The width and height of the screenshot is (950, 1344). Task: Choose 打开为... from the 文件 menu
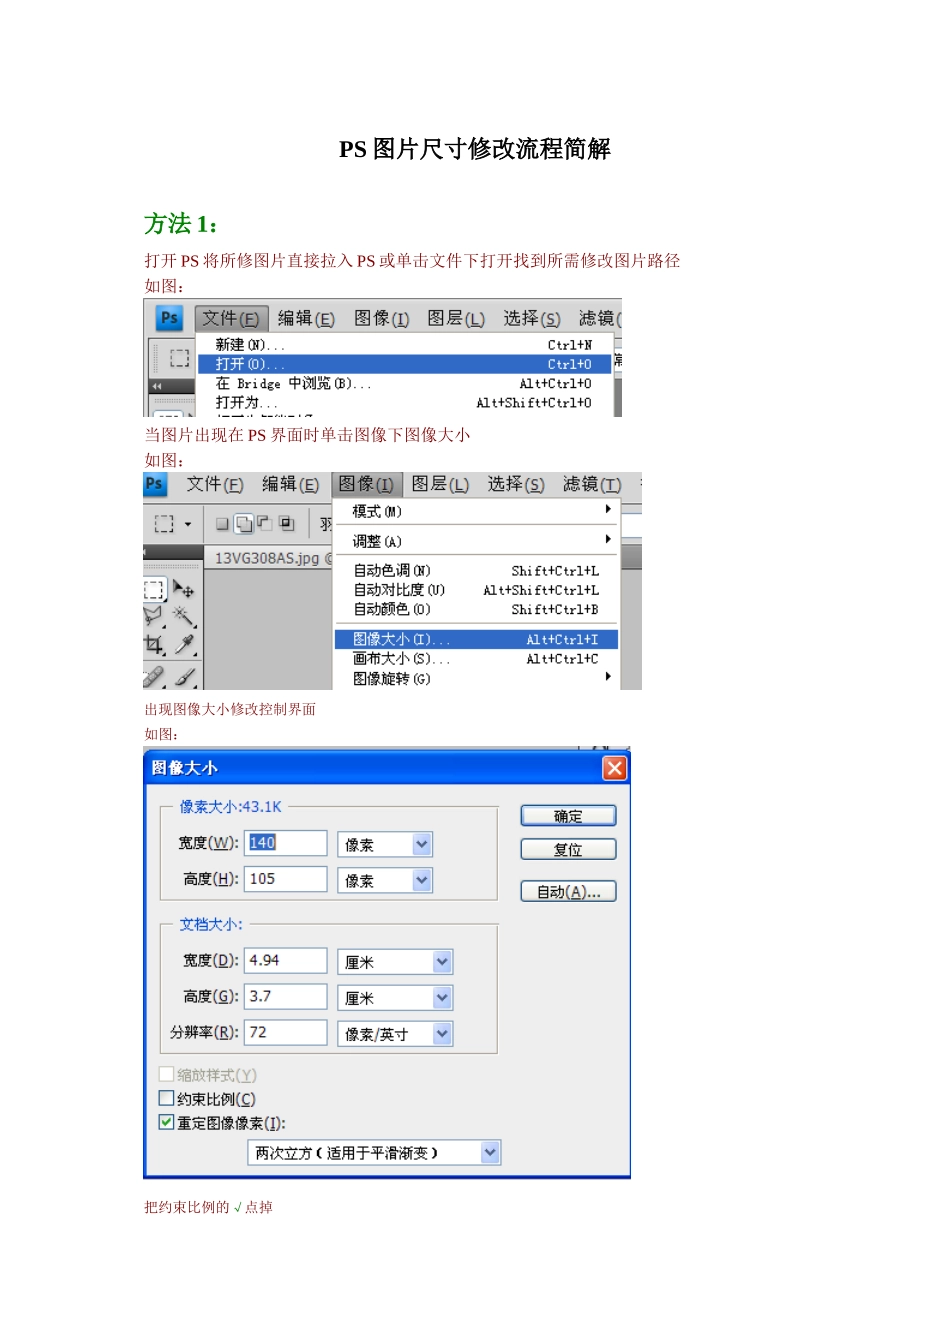404,403
